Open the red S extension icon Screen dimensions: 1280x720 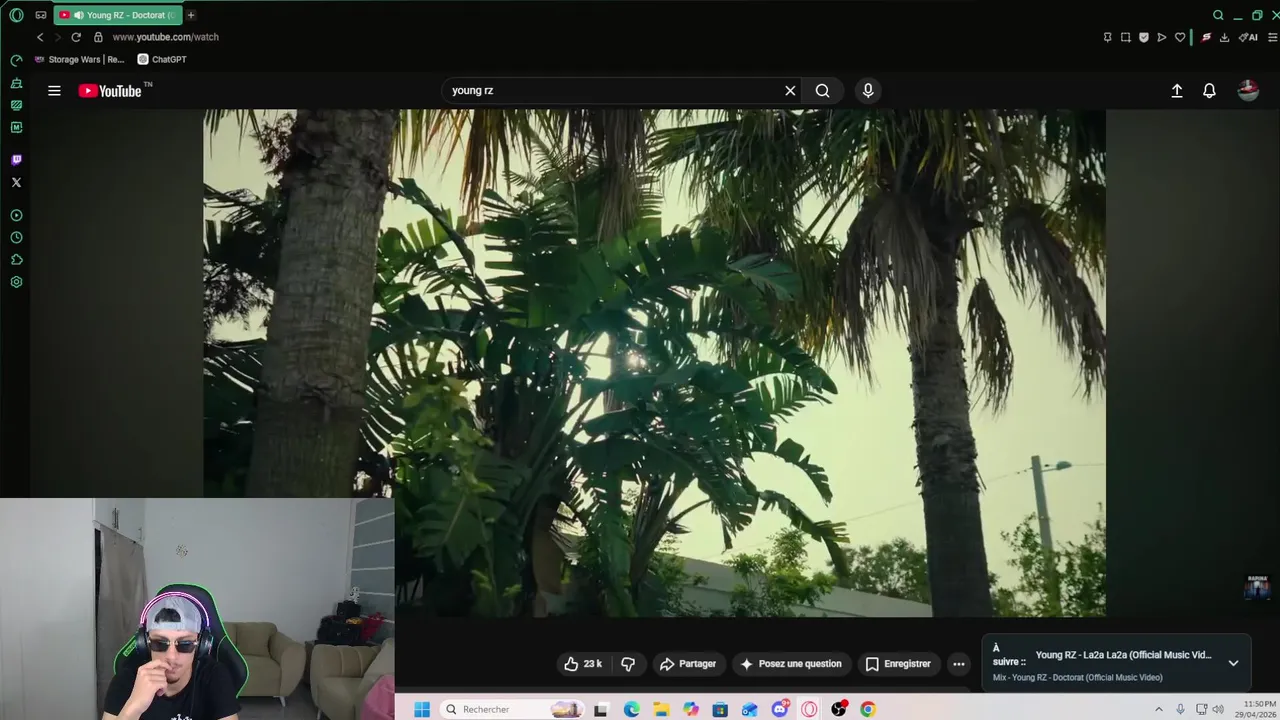[1206, 37]
